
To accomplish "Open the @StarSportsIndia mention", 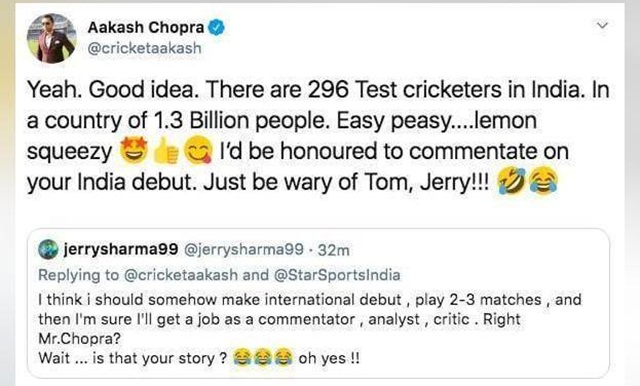I will click(x=337, y=275).
